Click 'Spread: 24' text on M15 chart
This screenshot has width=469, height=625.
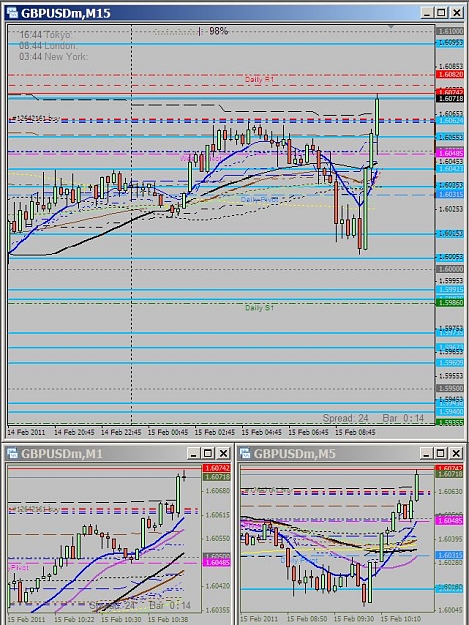pos(345,418)
